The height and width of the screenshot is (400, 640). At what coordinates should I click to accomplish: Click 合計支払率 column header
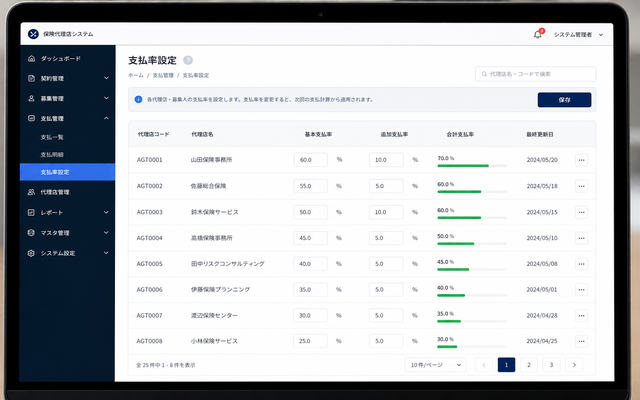[460, 134]
